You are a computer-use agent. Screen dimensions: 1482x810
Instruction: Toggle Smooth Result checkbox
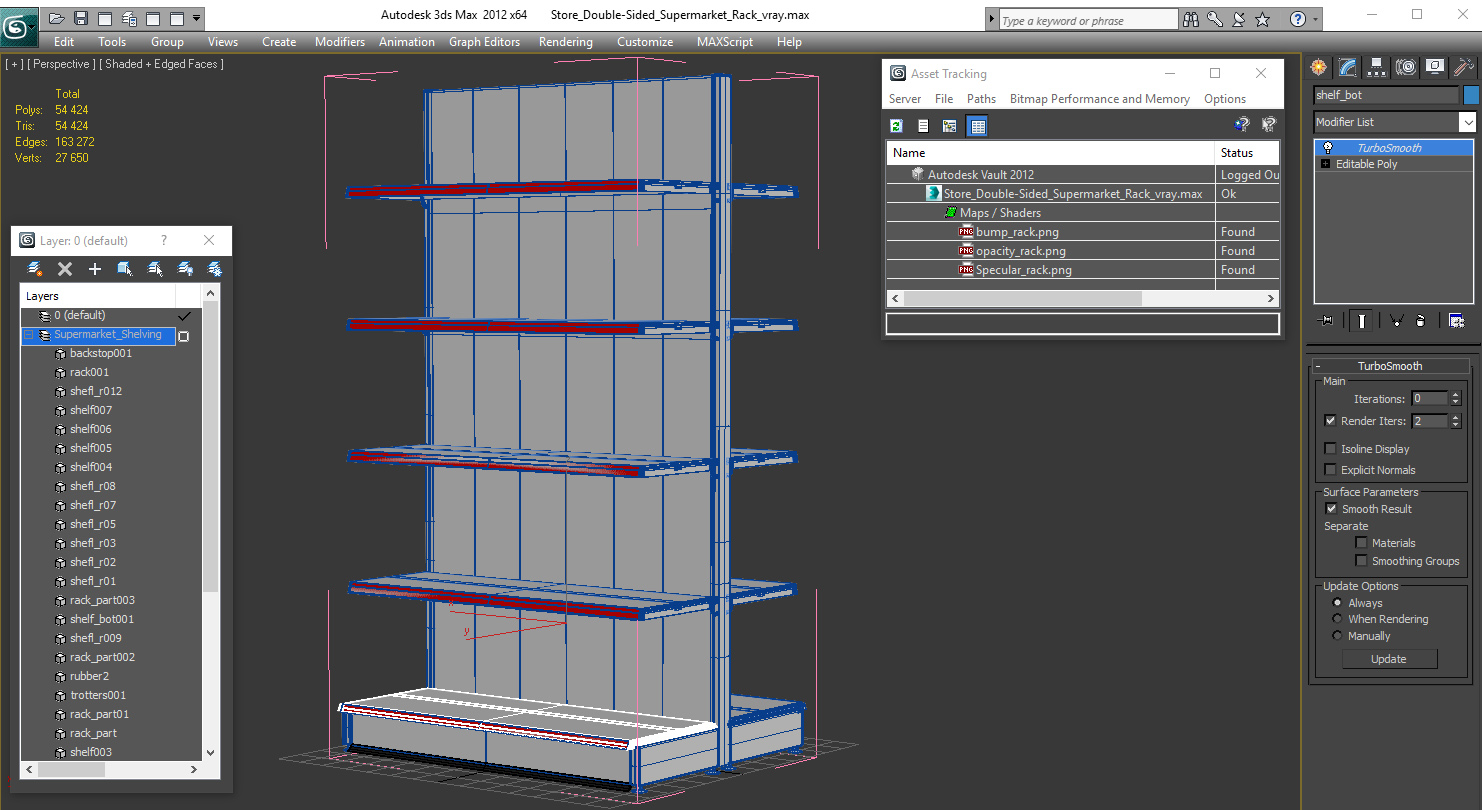[1331, 509]
